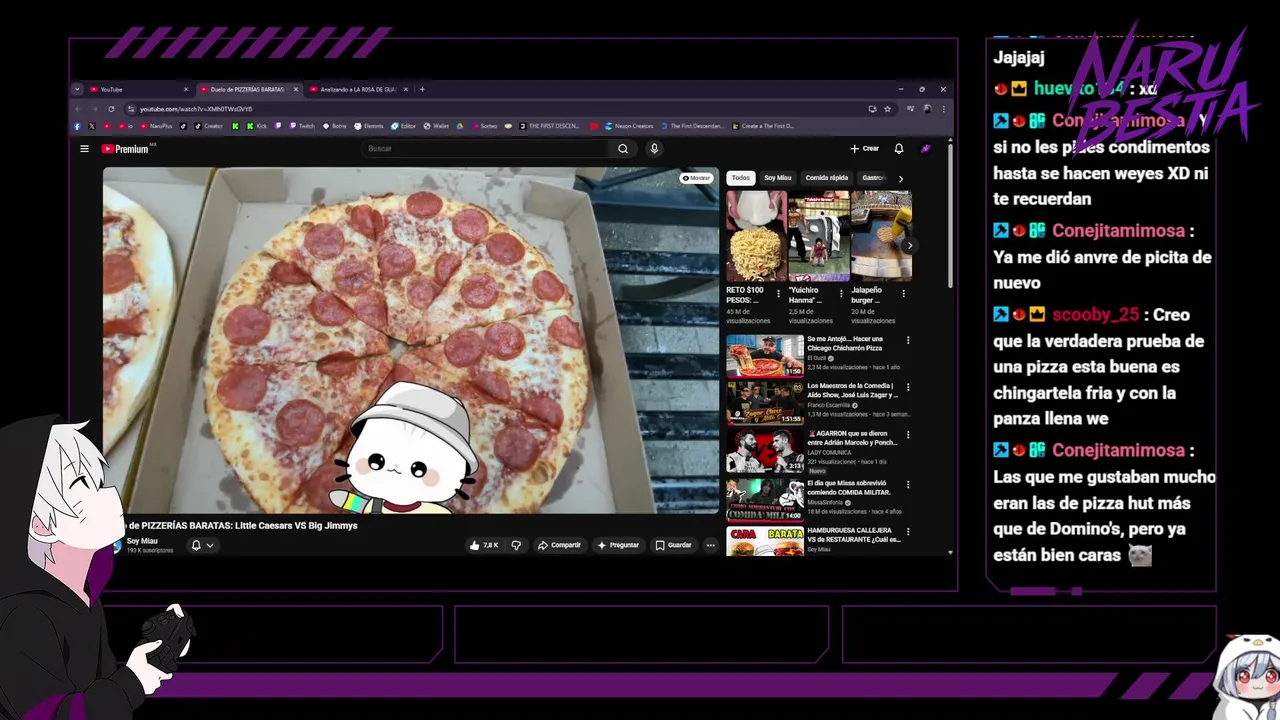Reload the page in the browser
This screenshot has height=720, width=1280.
point(111,108)
